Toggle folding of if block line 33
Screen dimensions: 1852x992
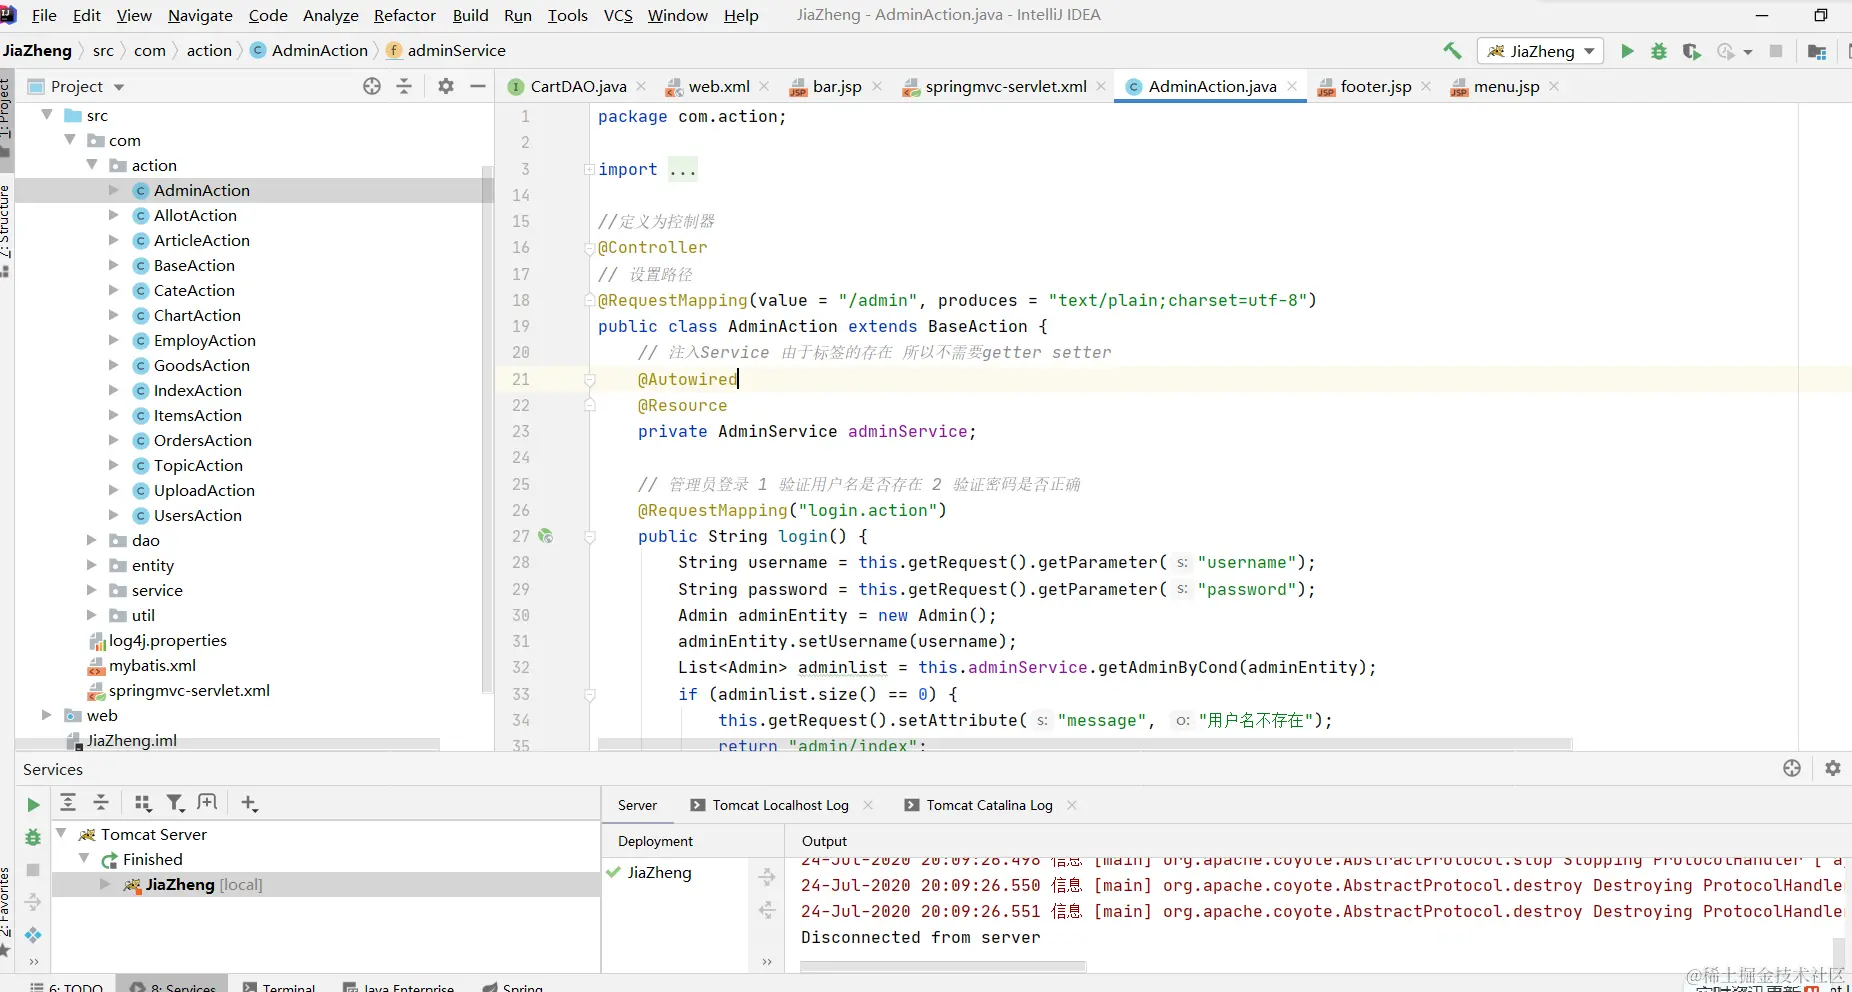[589, 694]
